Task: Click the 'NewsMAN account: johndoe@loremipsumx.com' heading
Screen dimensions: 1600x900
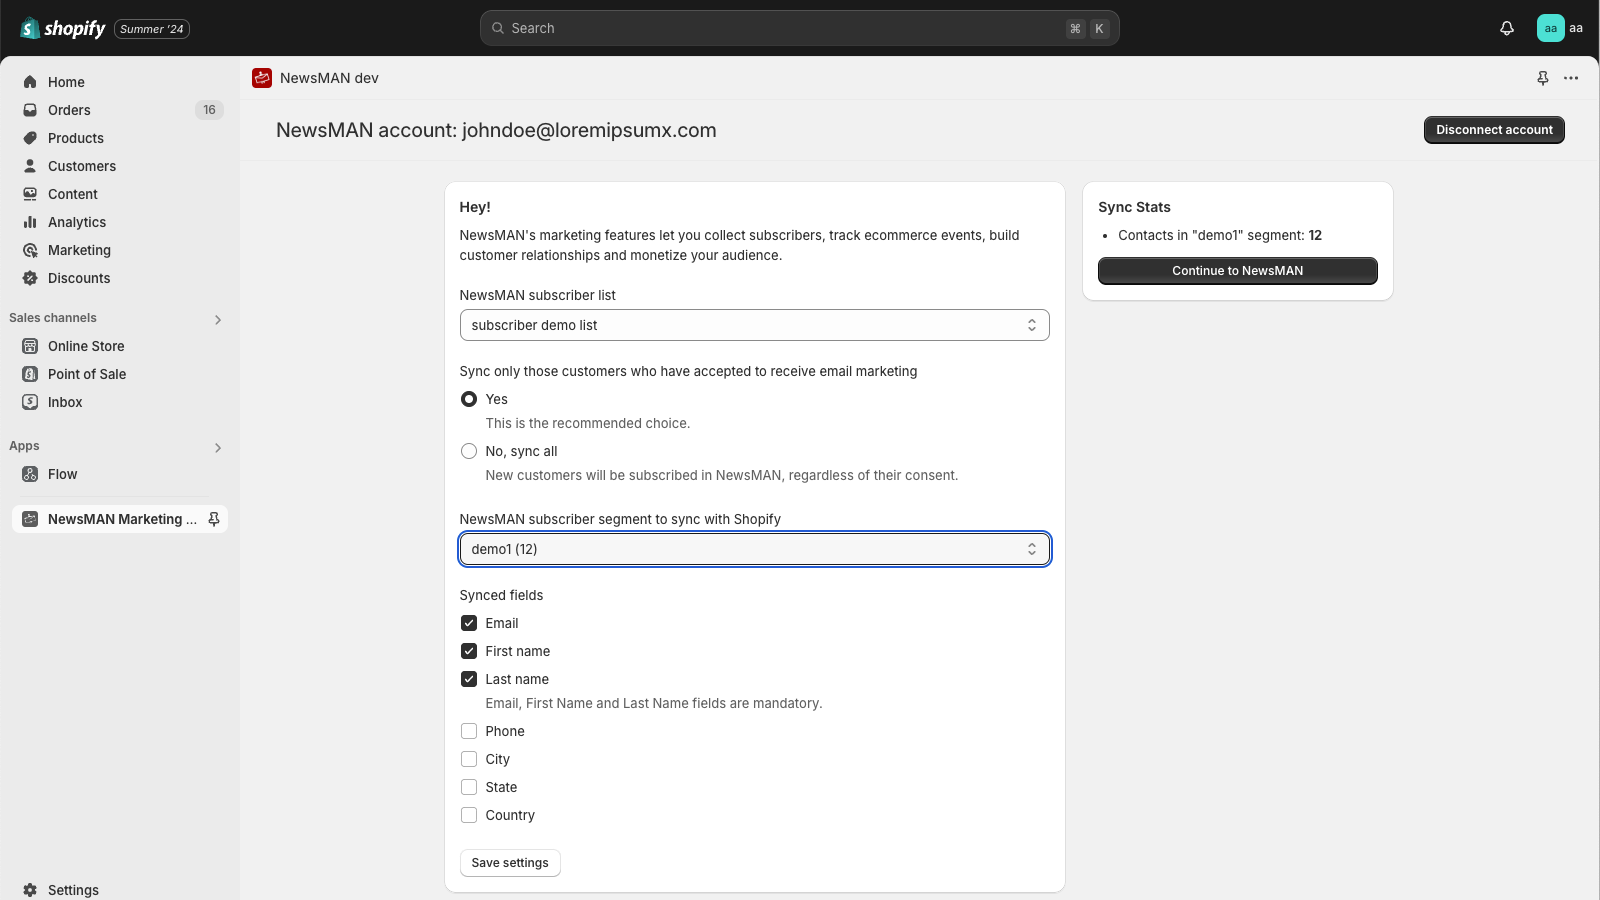Action: coord(496,130)
